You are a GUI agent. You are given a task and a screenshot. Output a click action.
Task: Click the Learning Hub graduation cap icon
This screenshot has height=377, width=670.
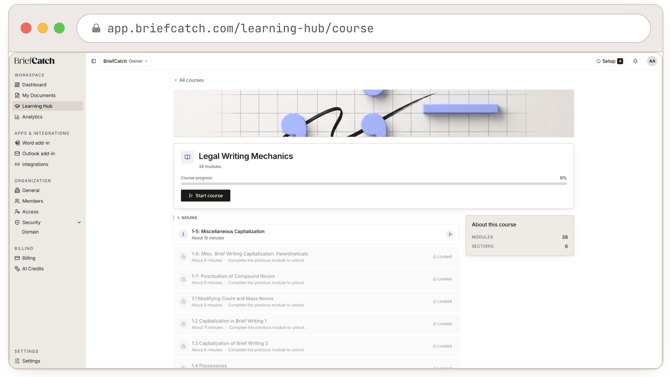pos(17,106)
